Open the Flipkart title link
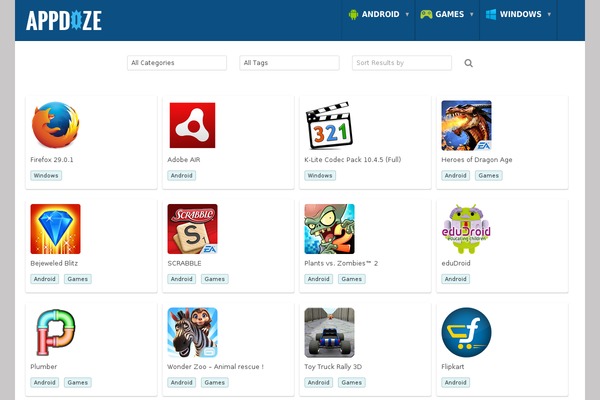The image size is (600, 400). pos(453,367)
